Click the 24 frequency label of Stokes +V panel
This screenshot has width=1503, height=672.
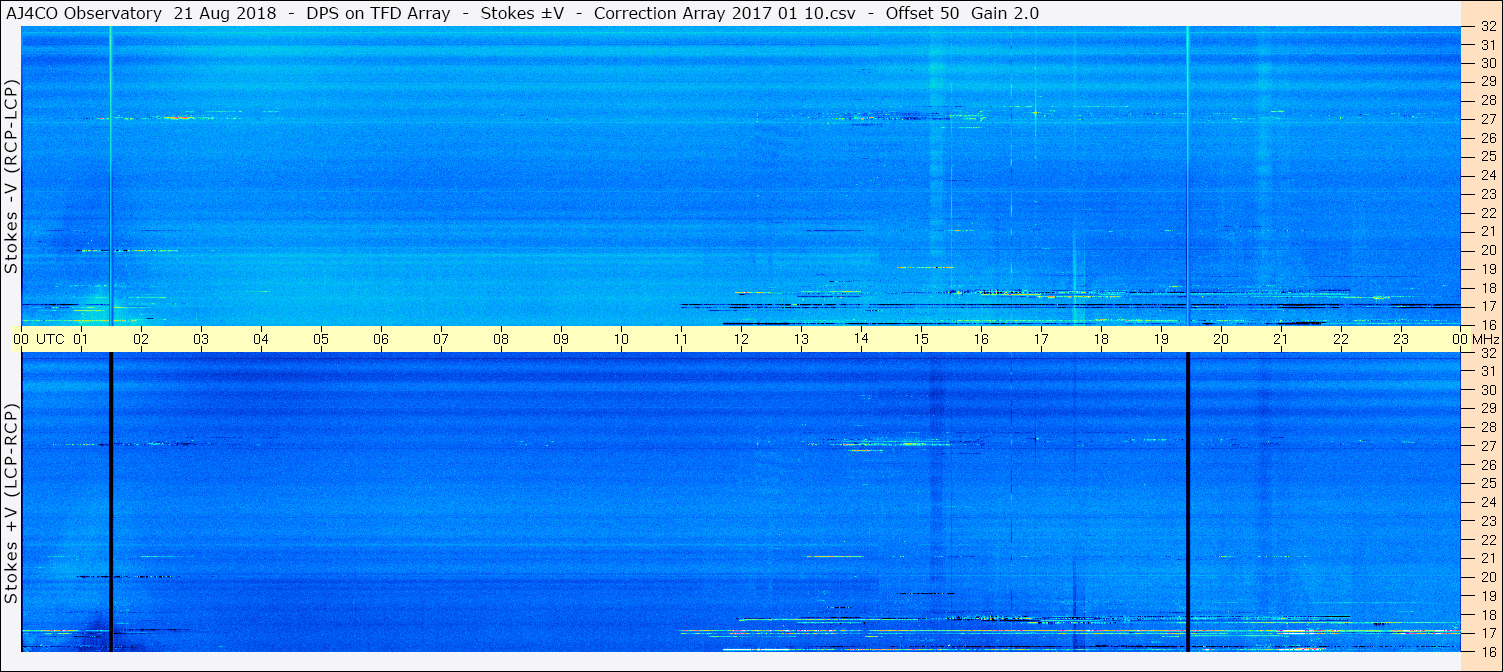click(x=1488, y=502)
